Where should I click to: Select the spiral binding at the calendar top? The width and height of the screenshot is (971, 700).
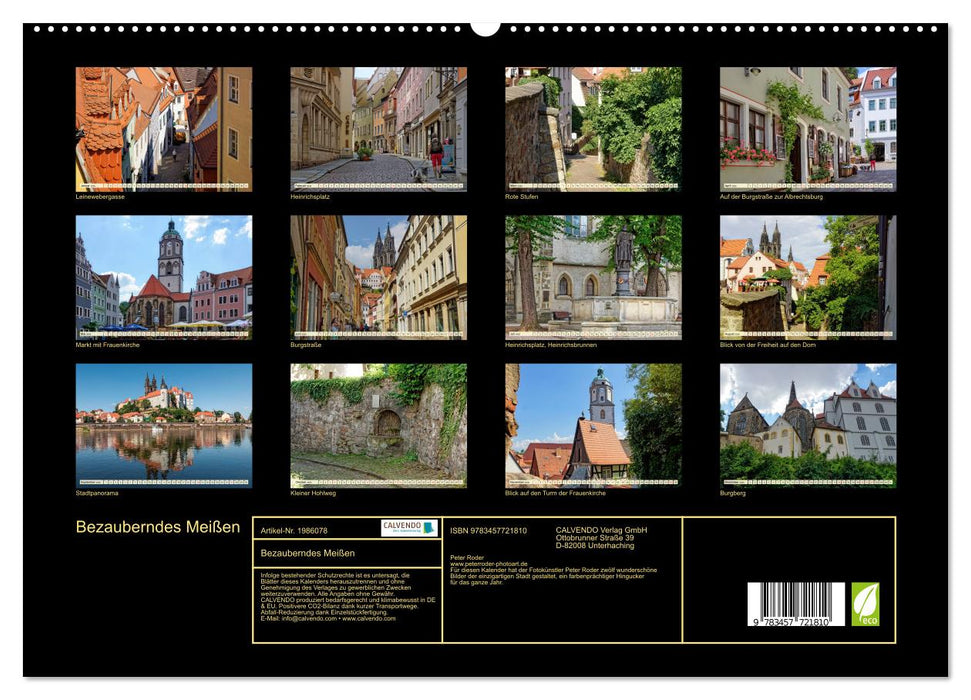coord(485,25)
